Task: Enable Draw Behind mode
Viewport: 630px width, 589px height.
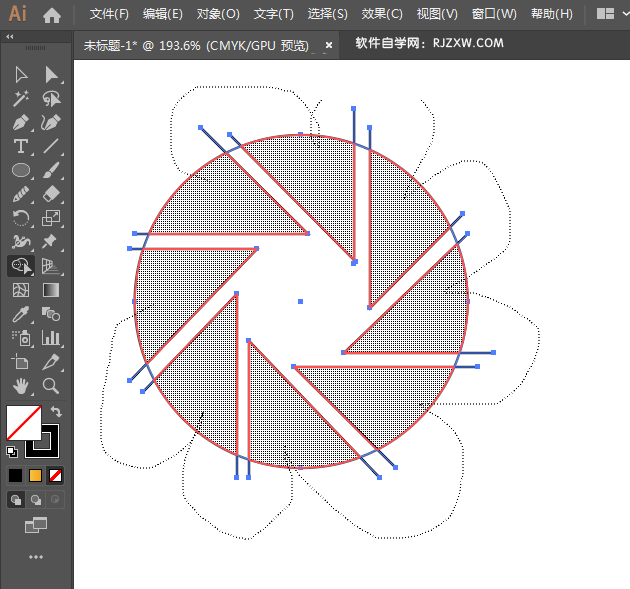Action: point(36,500)
